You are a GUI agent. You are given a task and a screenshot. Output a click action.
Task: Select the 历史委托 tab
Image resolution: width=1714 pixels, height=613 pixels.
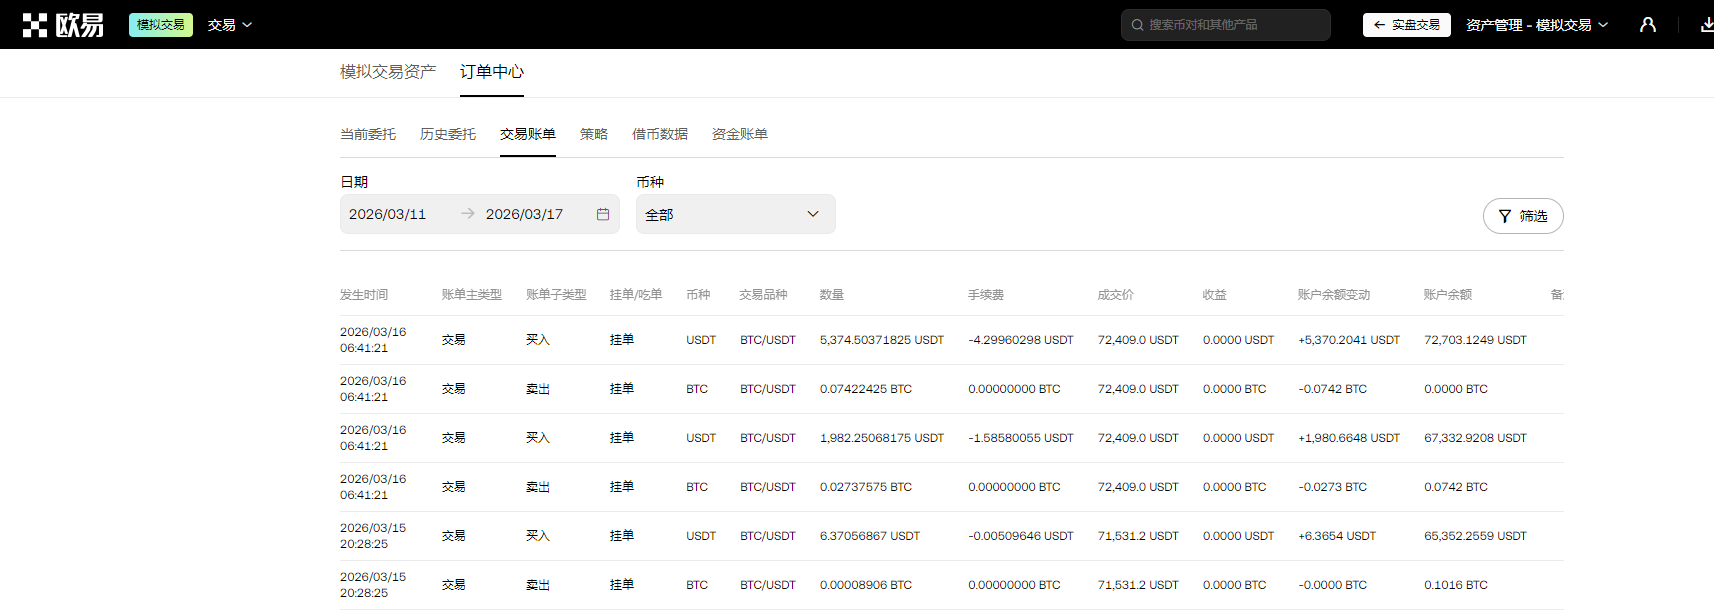[x=448, y=134]
